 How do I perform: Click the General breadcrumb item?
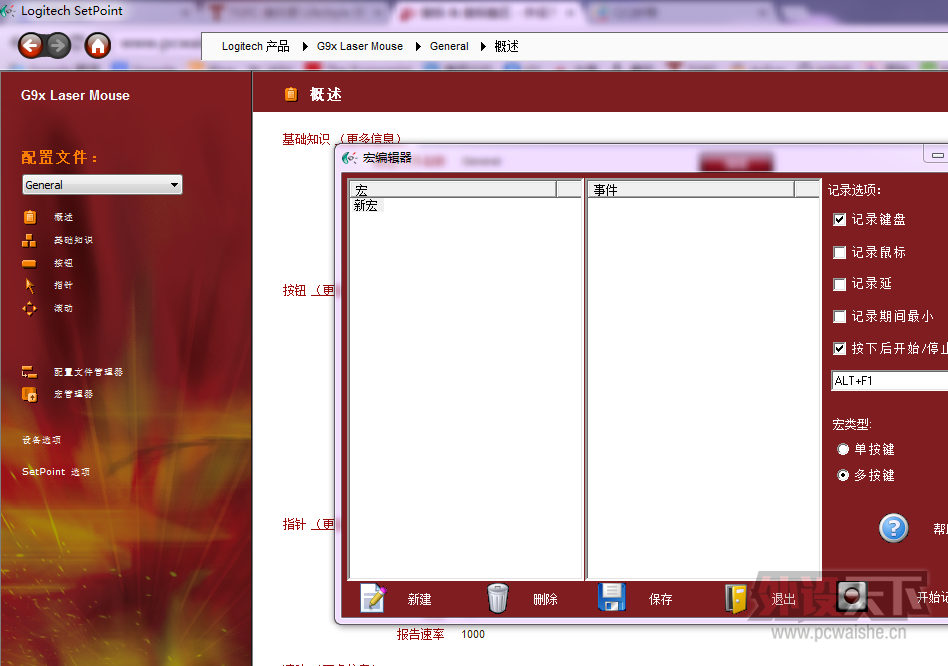click(449, 47)
